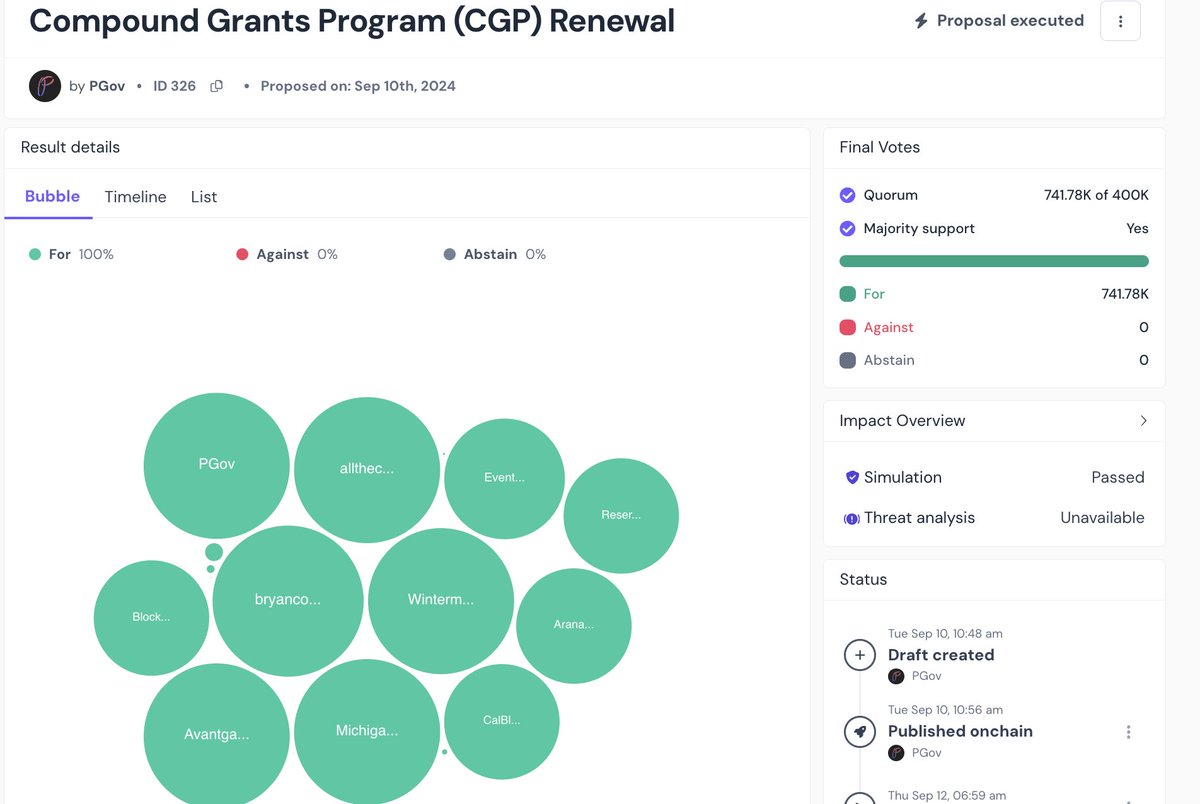Viewport: 1200px width, 804px height.
Task: Click the red Against swatch in Final Votes
Action: pyautogui.click(x=847, y=327)
